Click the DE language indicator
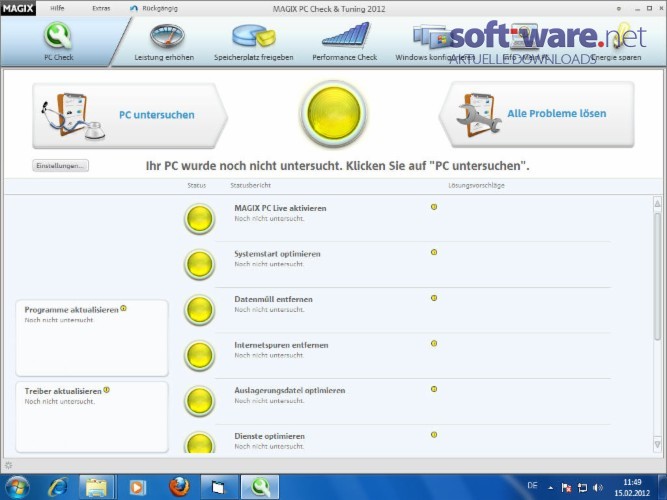 [532, 486]
